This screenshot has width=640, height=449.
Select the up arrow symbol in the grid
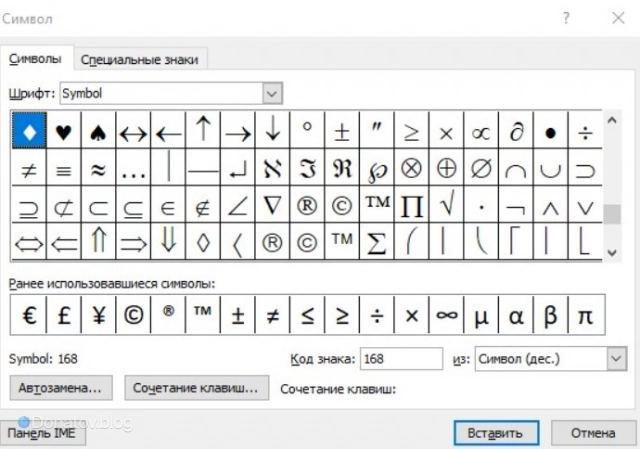(203, 131)
